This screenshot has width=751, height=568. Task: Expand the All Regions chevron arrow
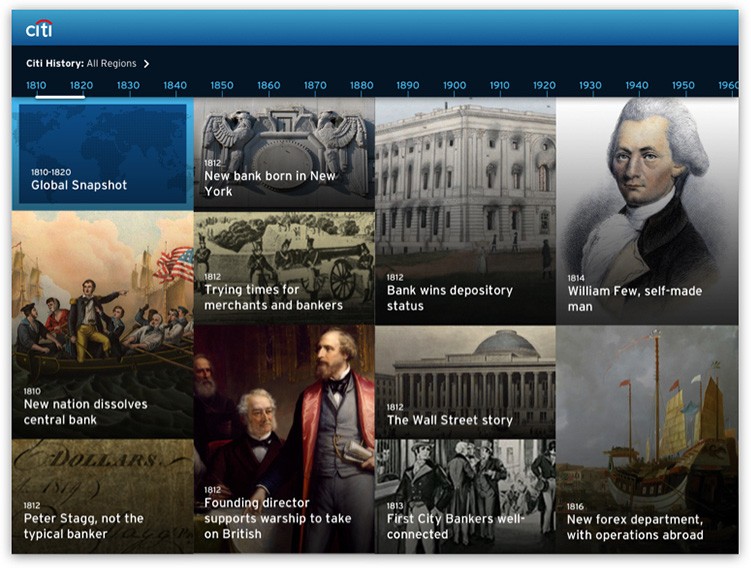147,64
